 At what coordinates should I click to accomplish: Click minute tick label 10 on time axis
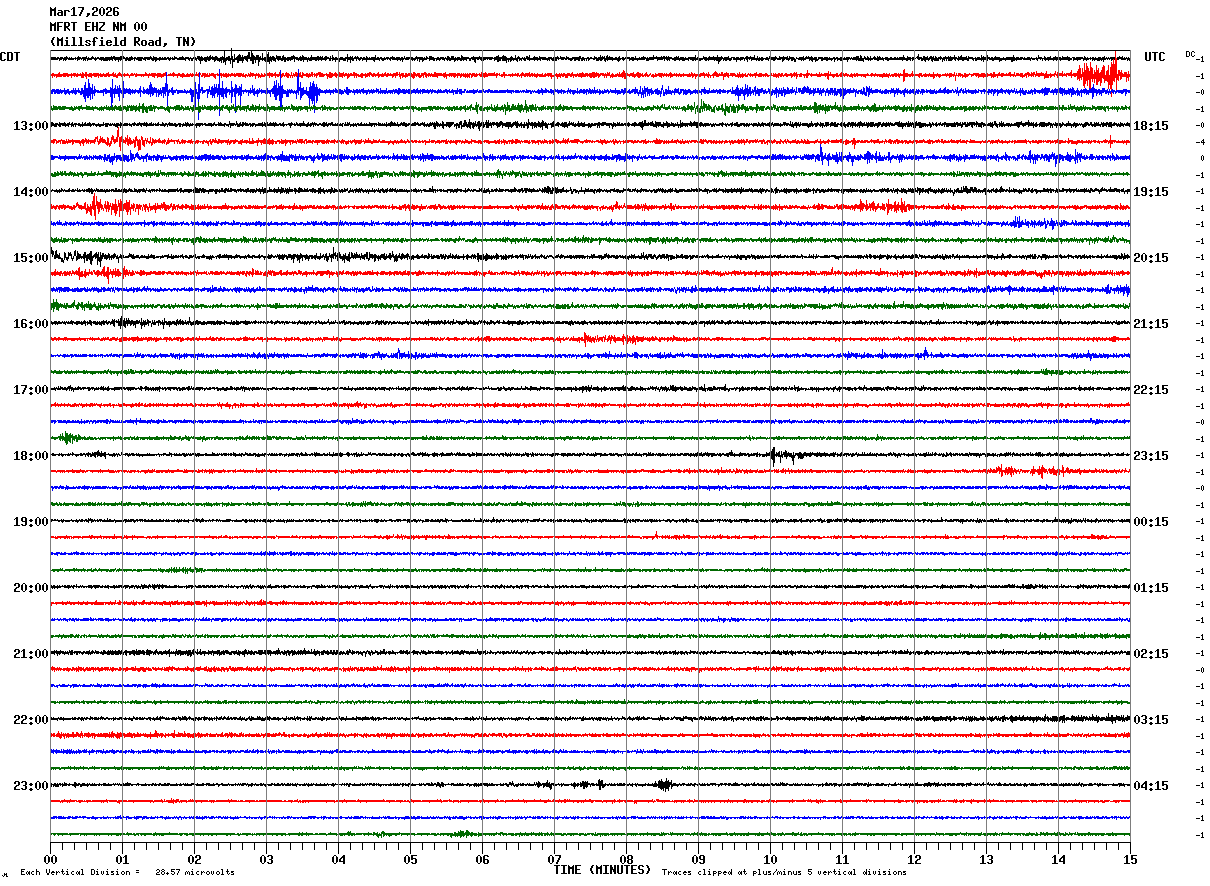(770, 859)
